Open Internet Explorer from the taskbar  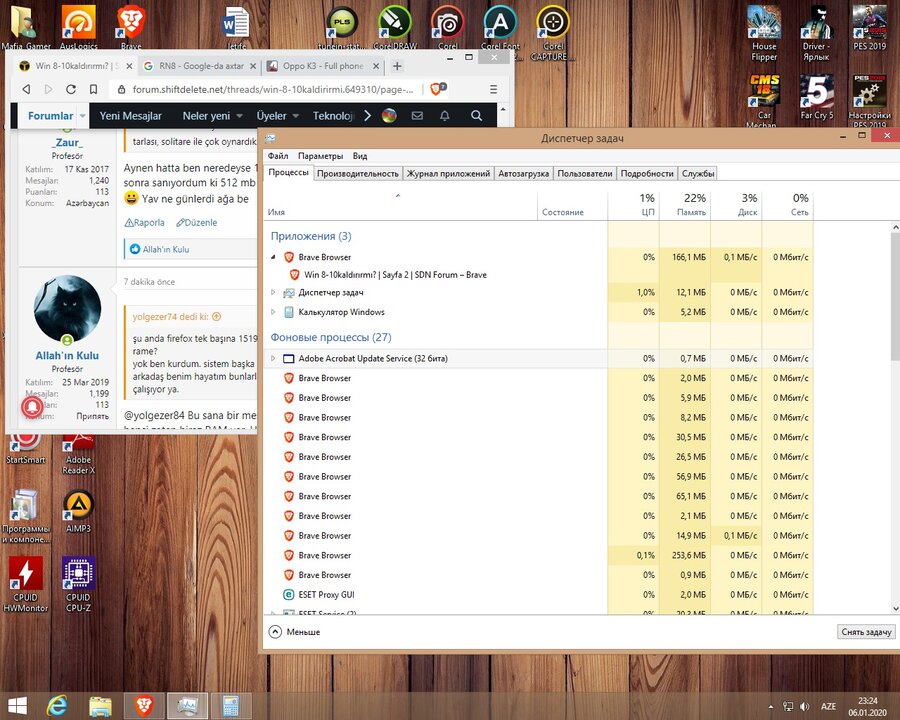(x=56, y=705)
